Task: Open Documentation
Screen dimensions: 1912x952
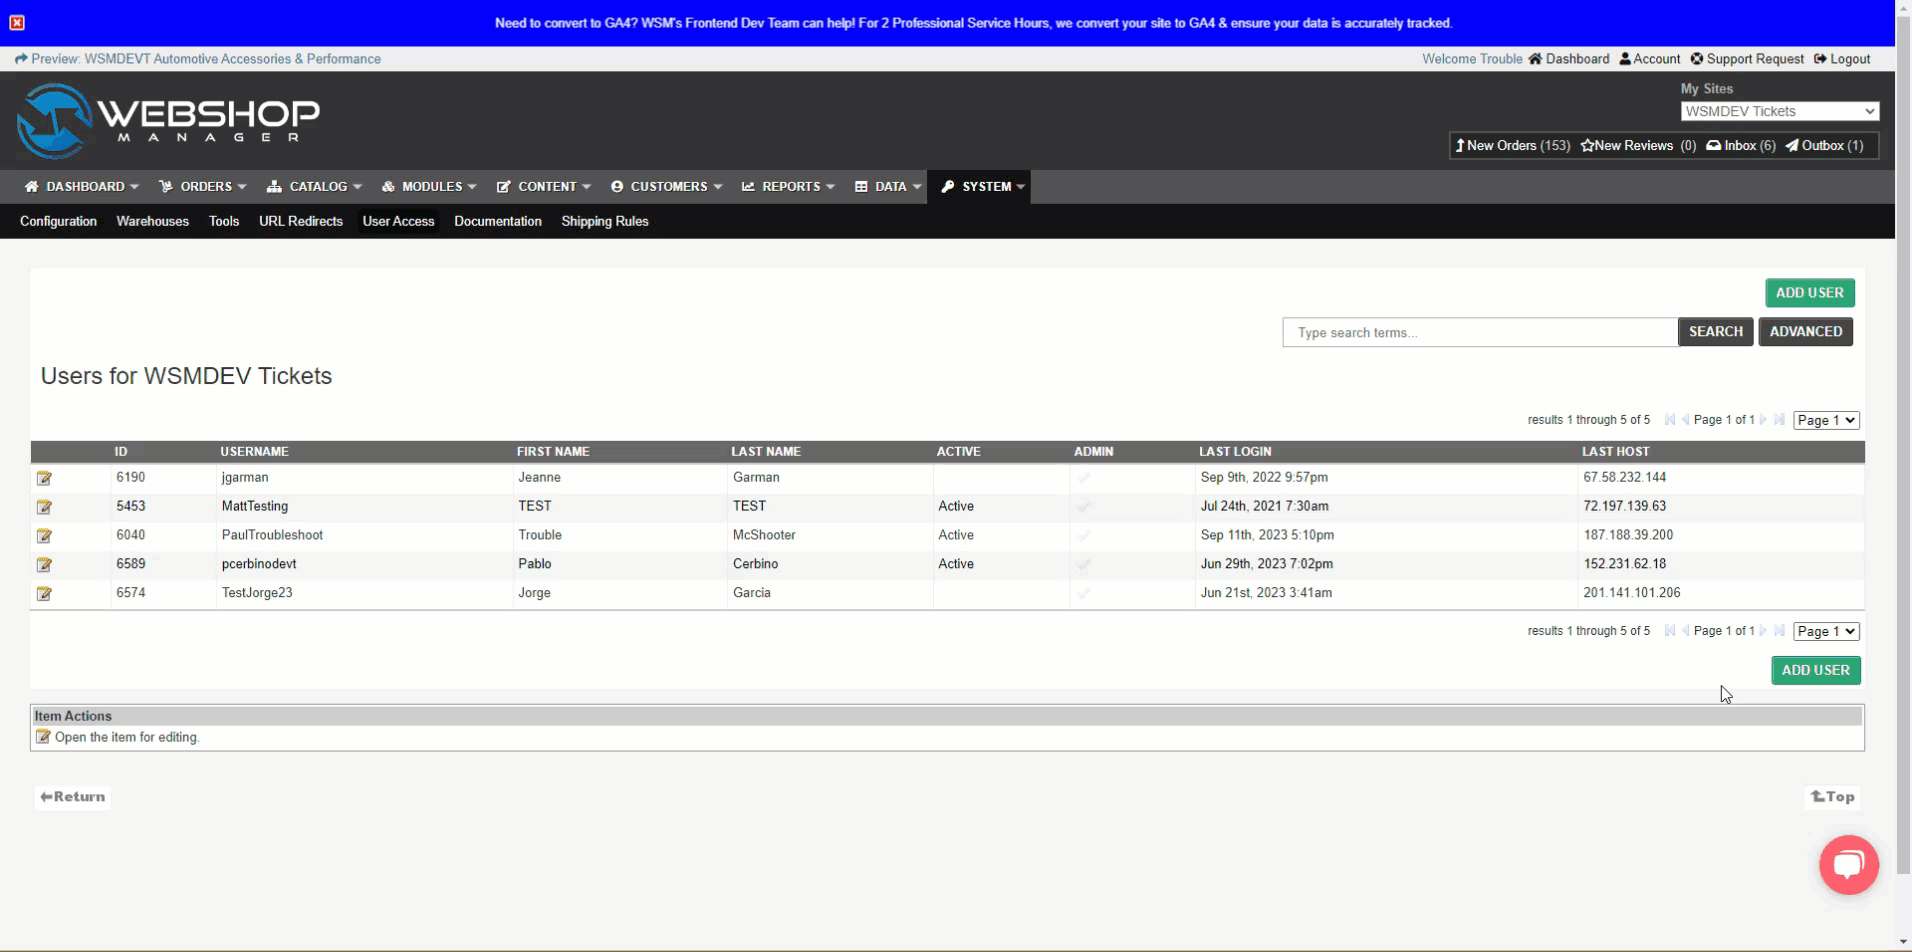Action: 497,221
